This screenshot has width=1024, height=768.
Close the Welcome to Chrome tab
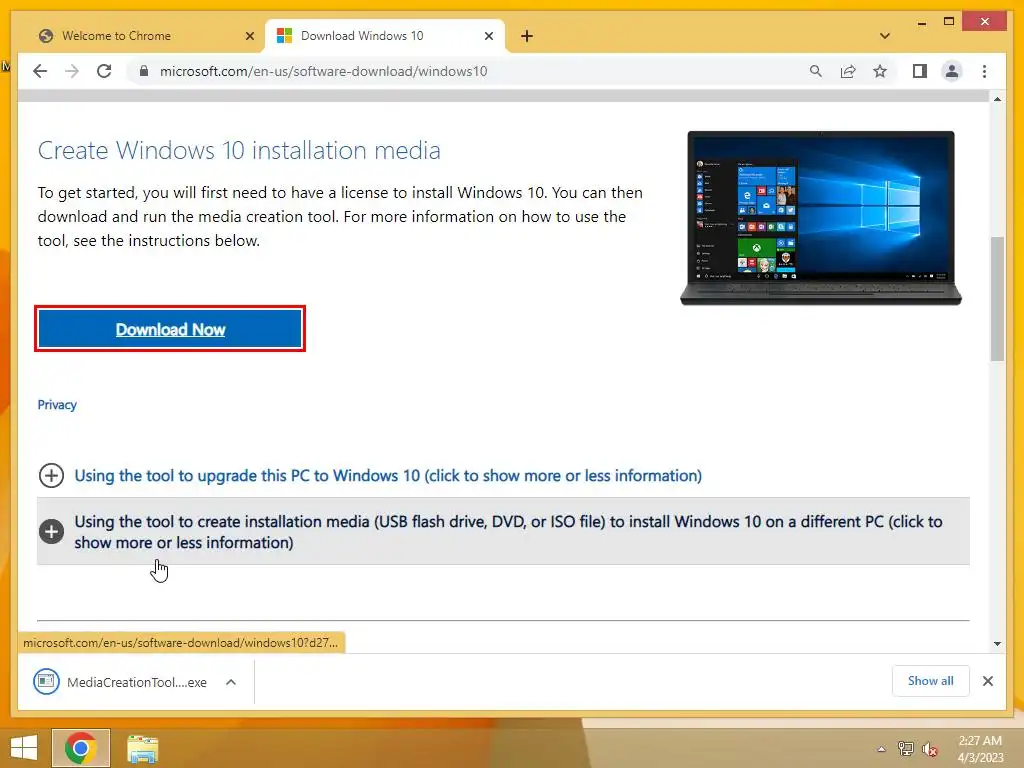tap(249, 36)
